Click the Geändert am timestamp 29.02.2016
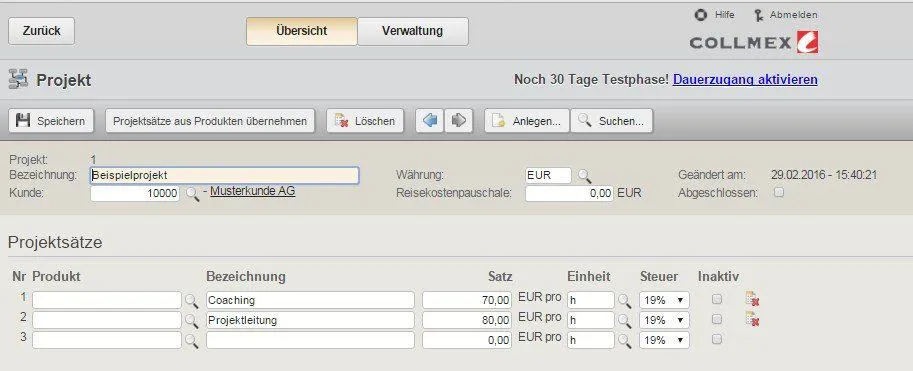 (x=824, y=175)
